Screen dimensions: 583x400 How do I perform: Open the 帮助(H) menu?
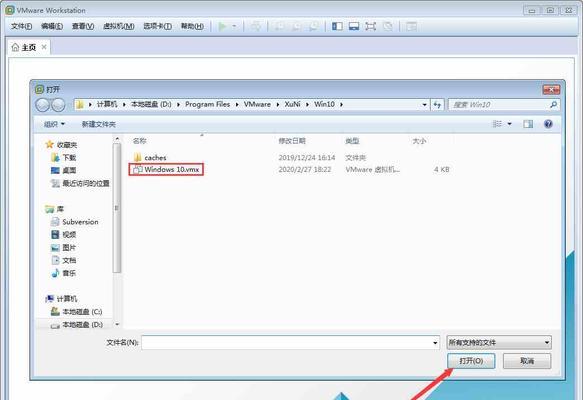click(x=192, y=26)
